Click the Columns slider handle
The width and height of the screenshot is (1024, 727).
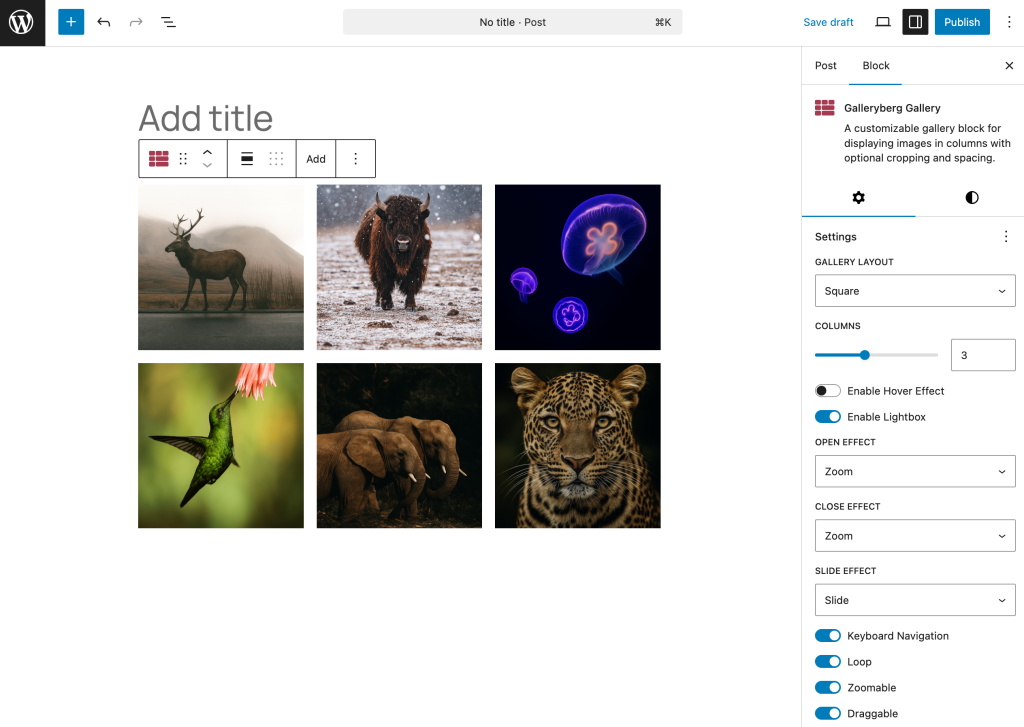tap(865, 355)
